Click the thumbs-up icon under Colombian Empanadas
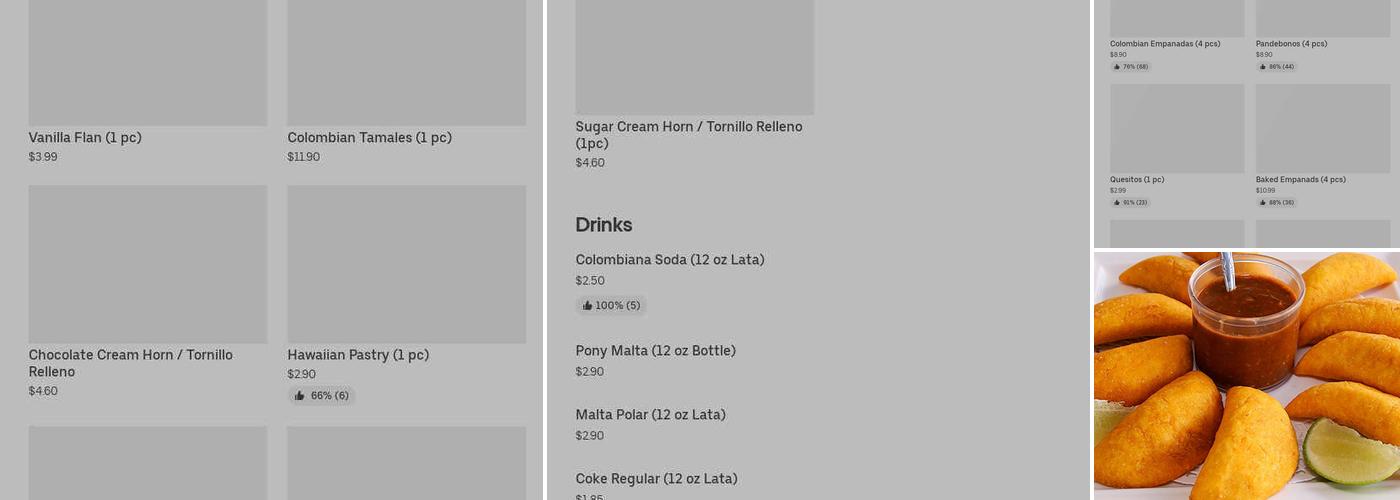The height and width of the screenshot is (500, 1400). coord(1116,67)
